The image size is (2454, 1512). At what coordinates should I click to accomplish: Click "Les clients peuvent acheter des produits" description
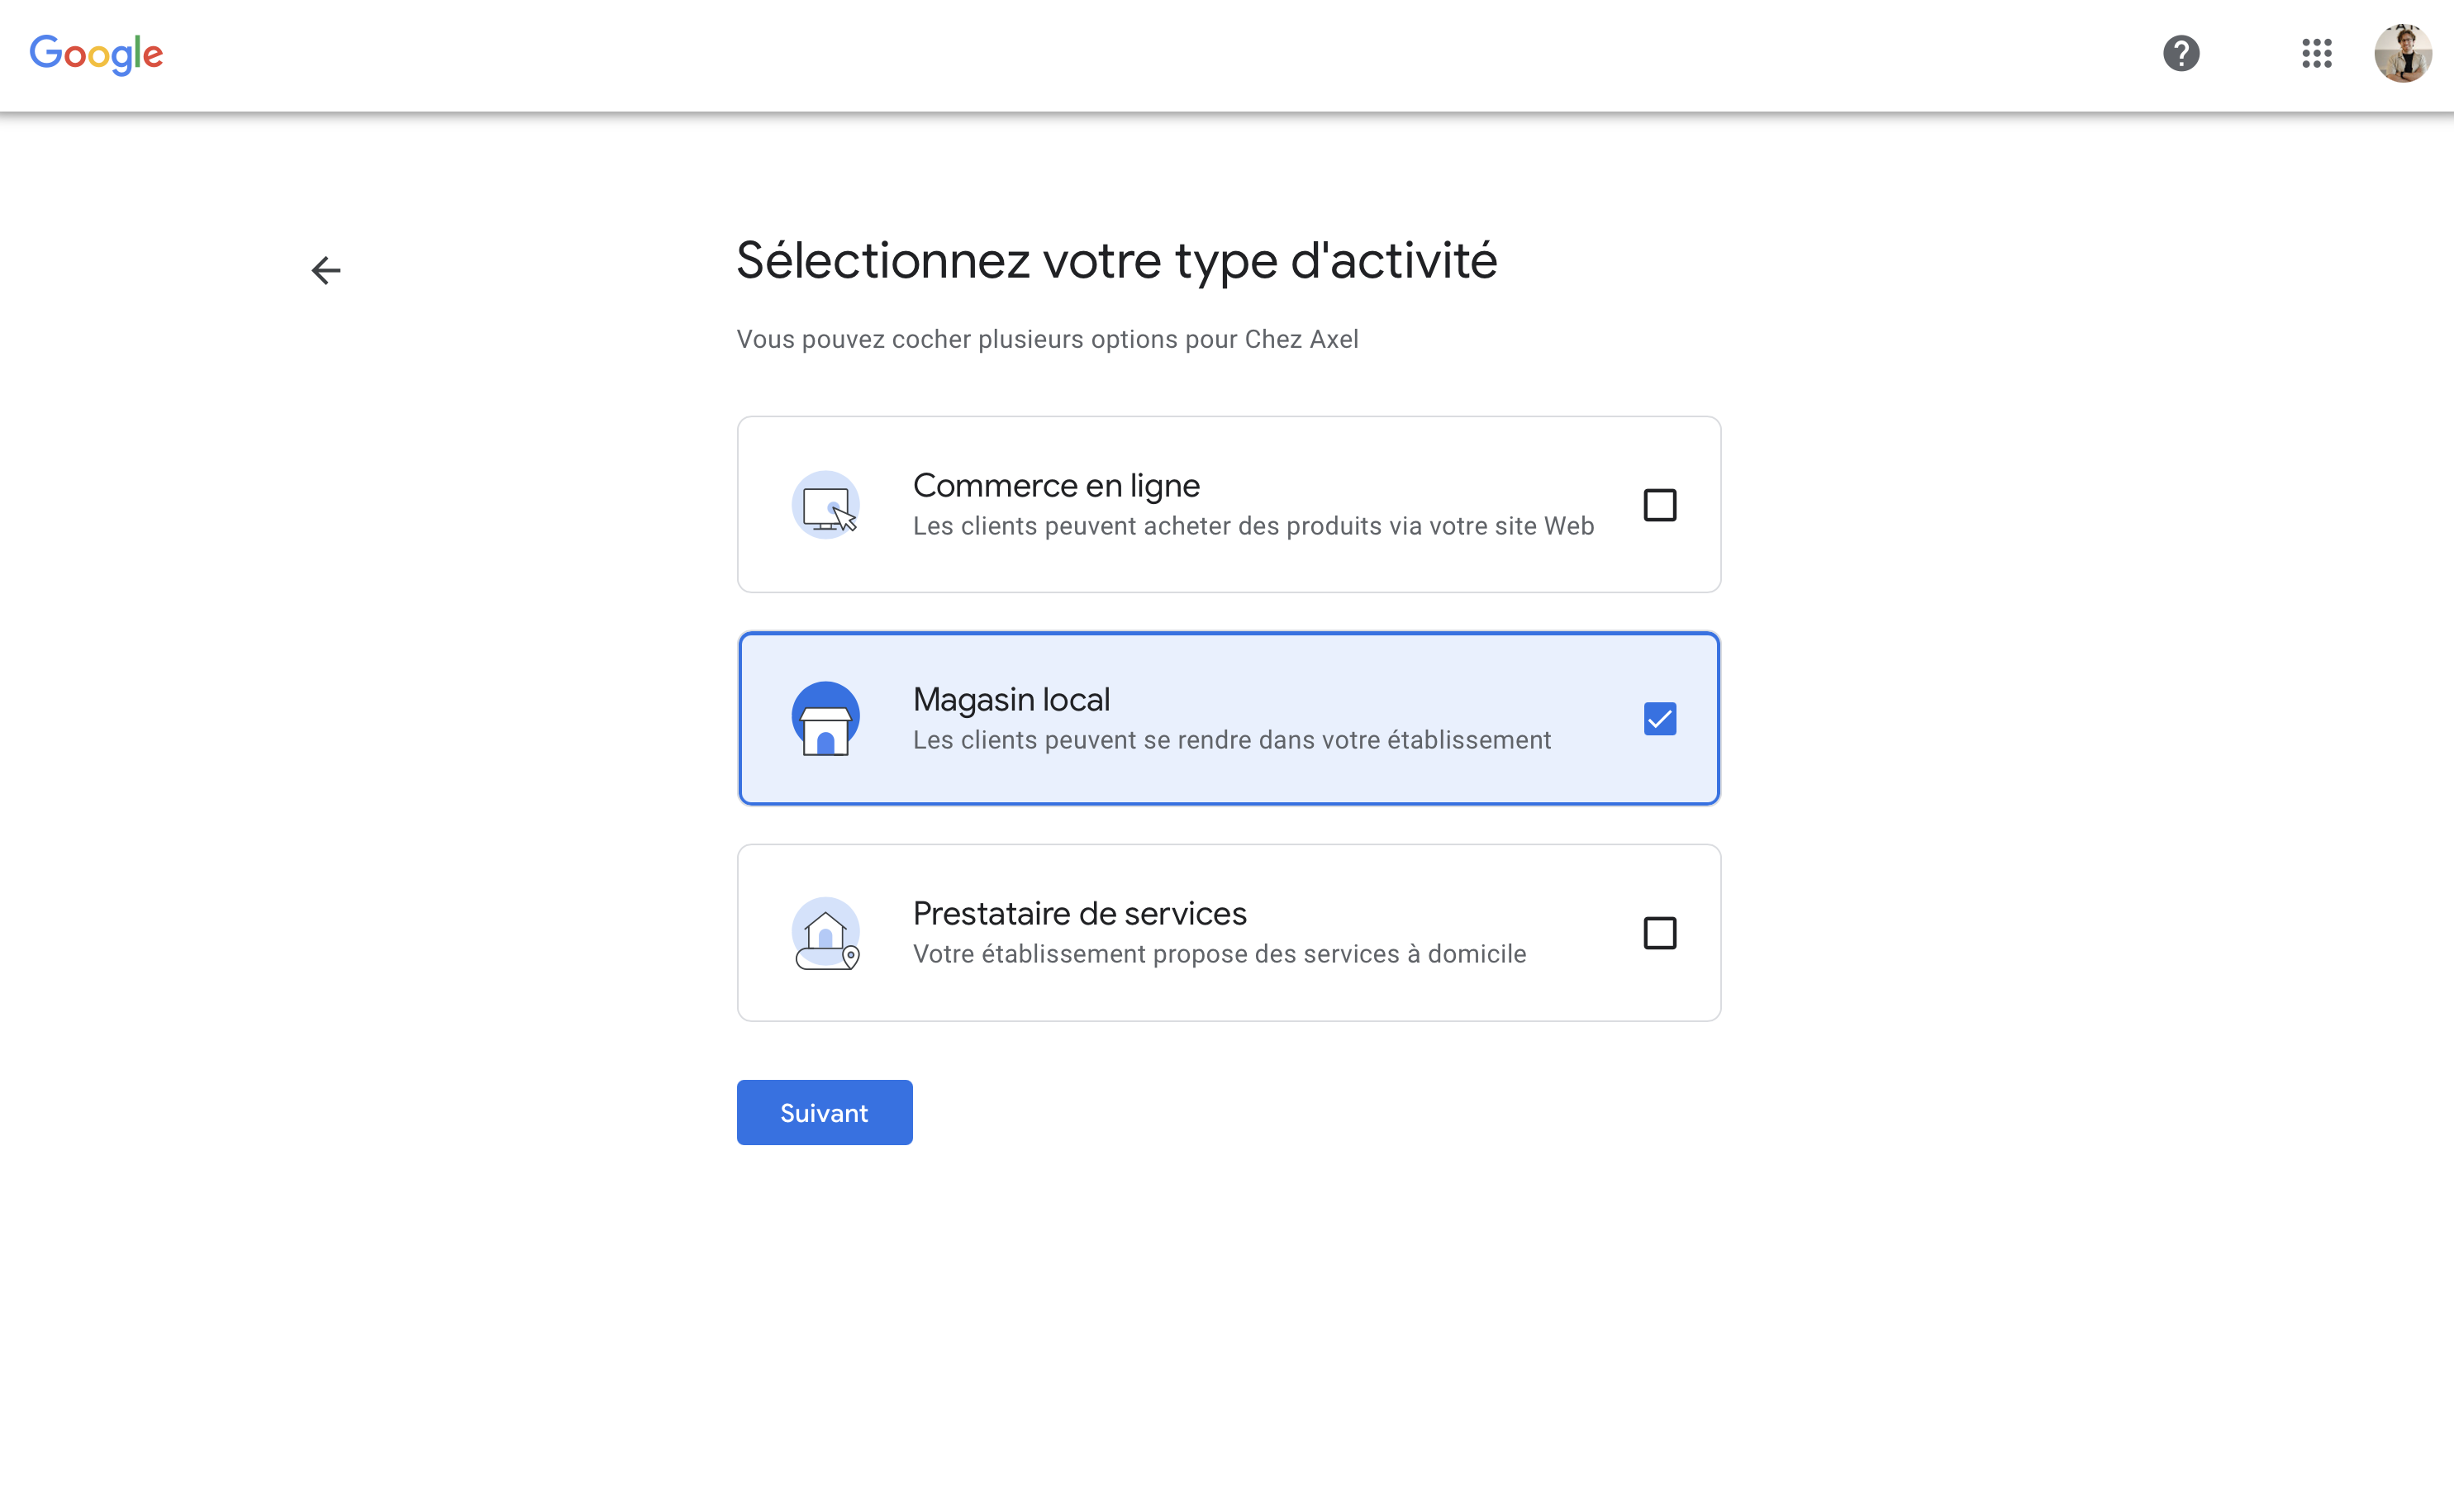pyautogui.click(x=1253, y=527)
